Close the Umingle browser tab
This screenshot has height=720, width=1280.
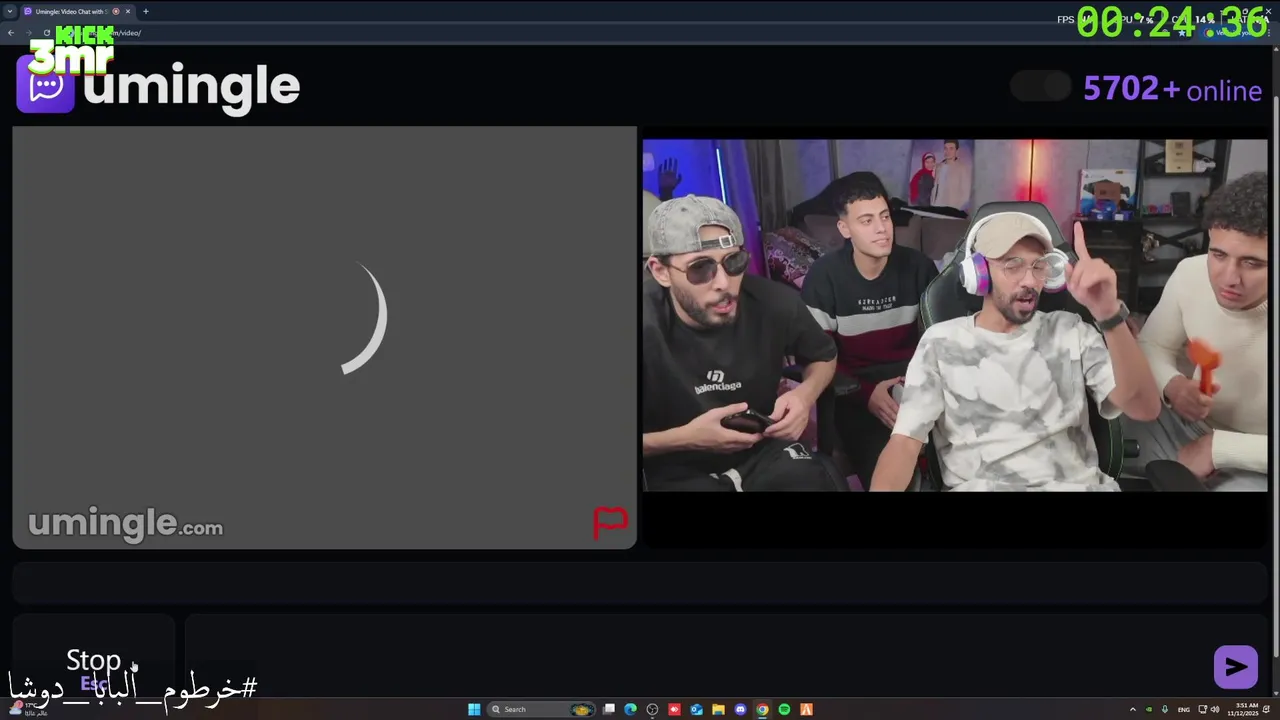pyautogui.click(x=128, y=11)
